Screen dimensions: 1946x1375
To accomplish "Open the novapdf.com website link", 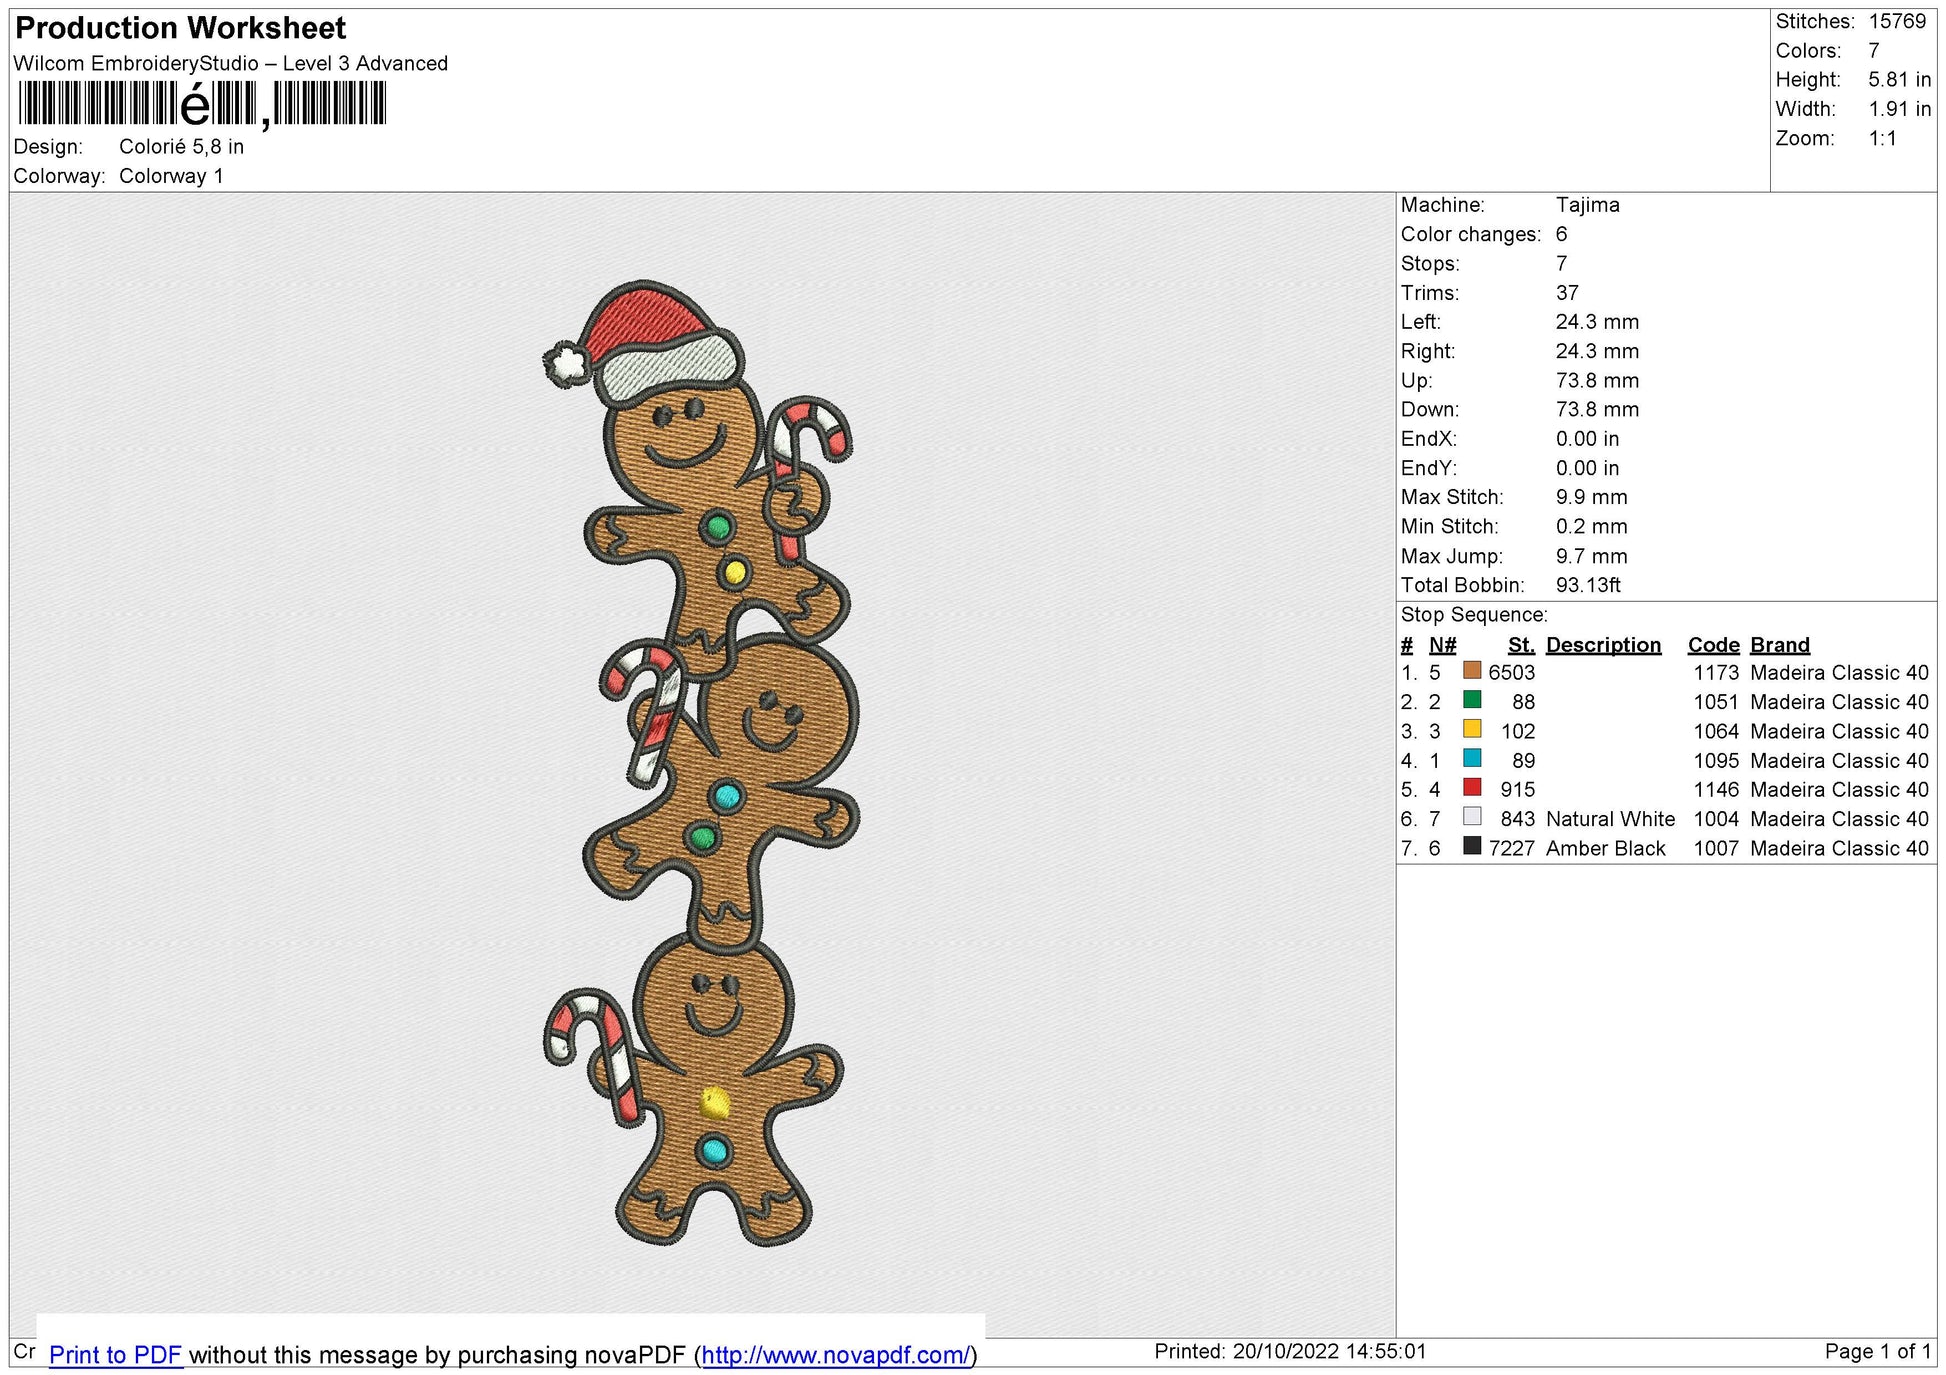I will coord(835,1355).
